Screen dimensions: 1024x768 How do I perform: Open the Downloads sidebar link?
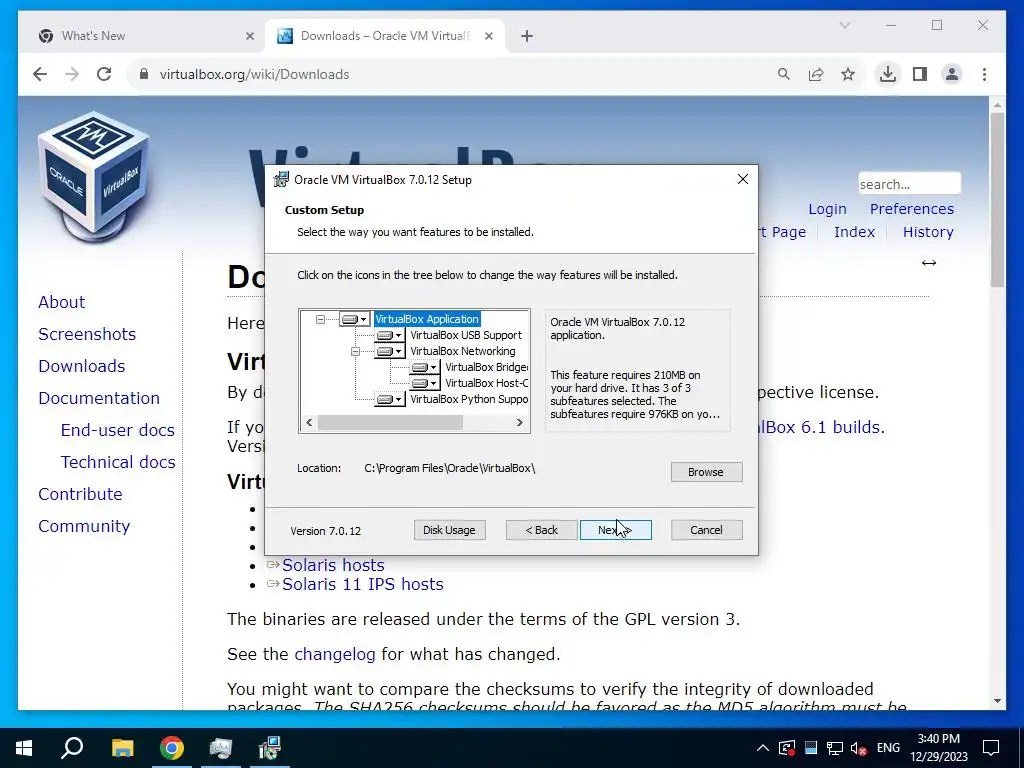pos(82,366)
